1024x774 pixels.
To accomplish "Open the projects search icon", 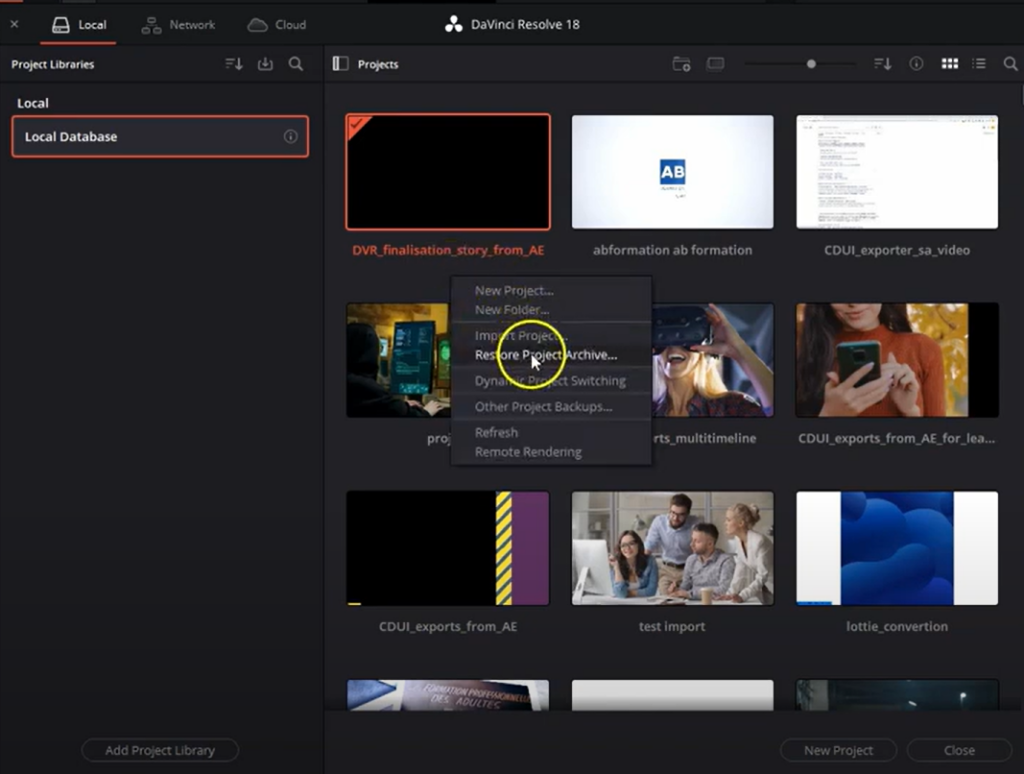I will coord(1008,64).
